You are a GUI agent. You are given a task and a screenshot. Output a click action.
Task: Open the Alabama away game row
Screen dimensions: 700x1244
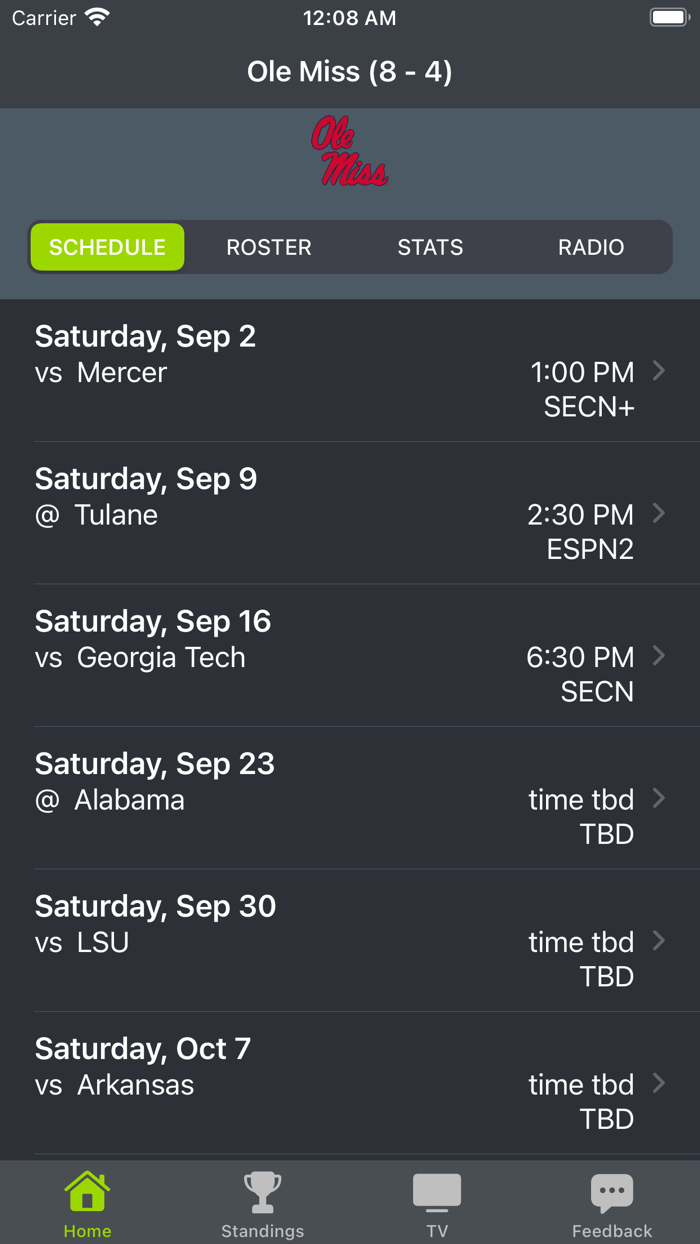350,799
